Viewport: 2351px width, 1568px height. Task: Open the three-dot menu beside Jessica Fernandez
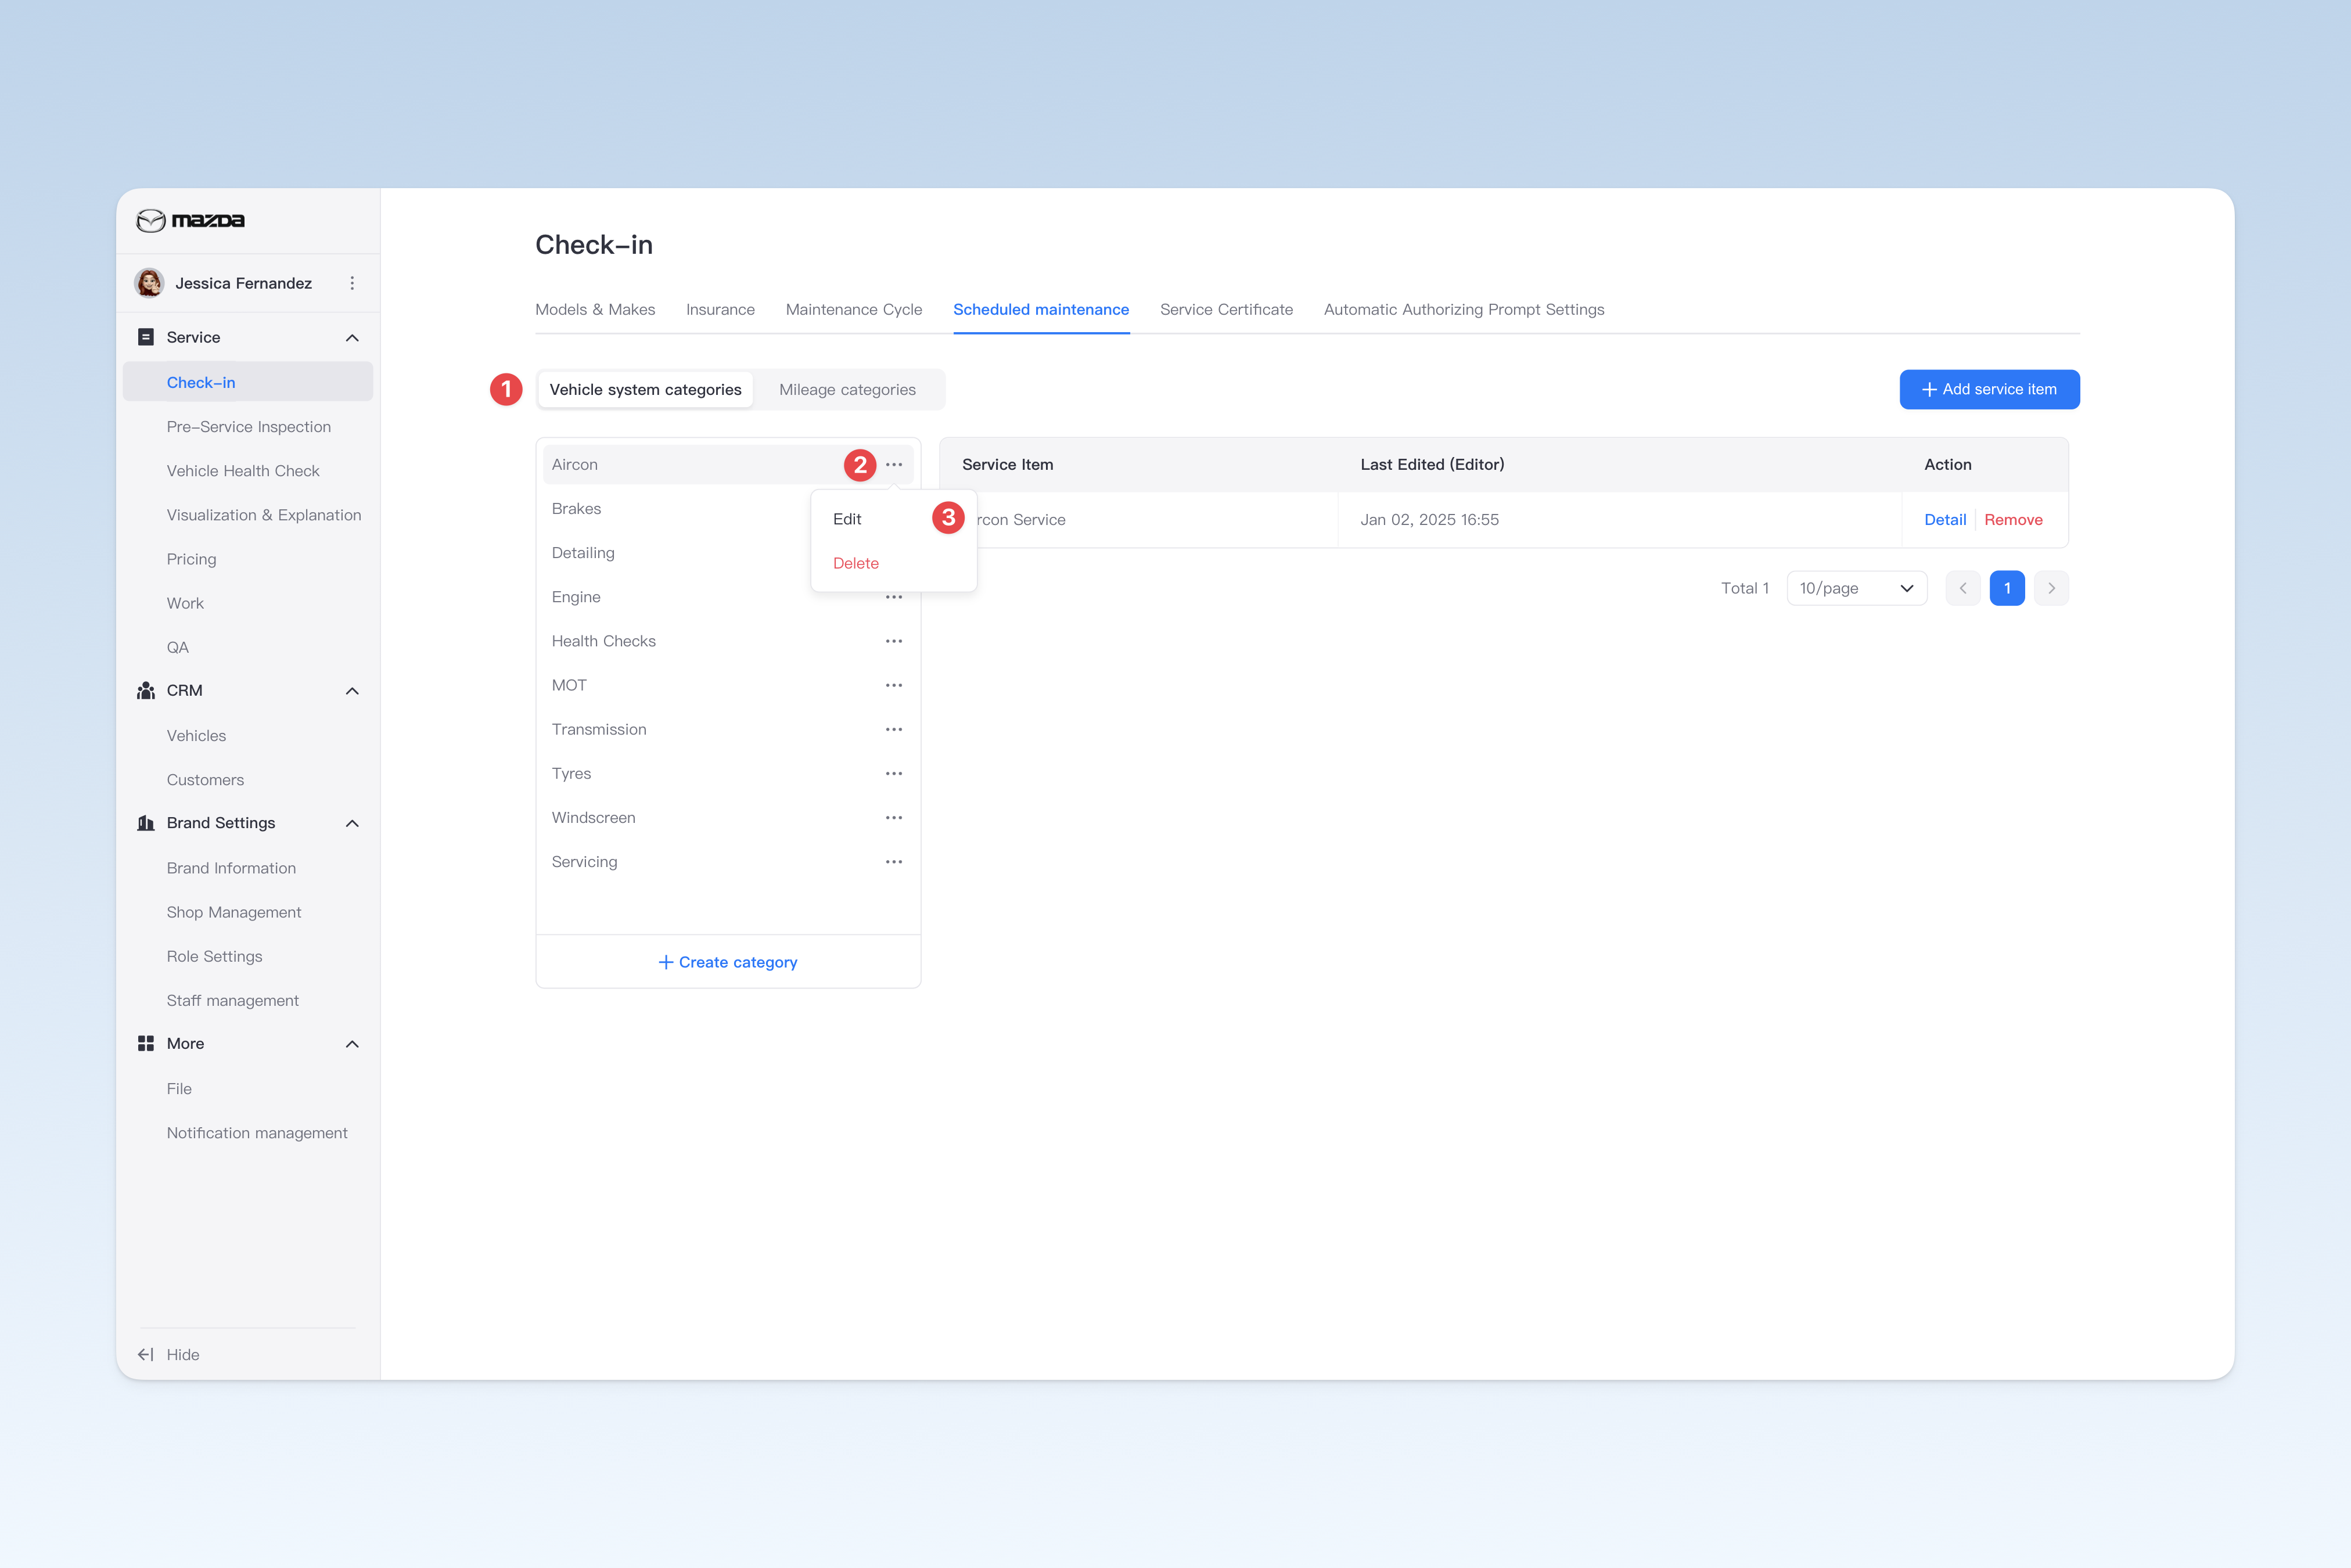(x=352, y=283)
